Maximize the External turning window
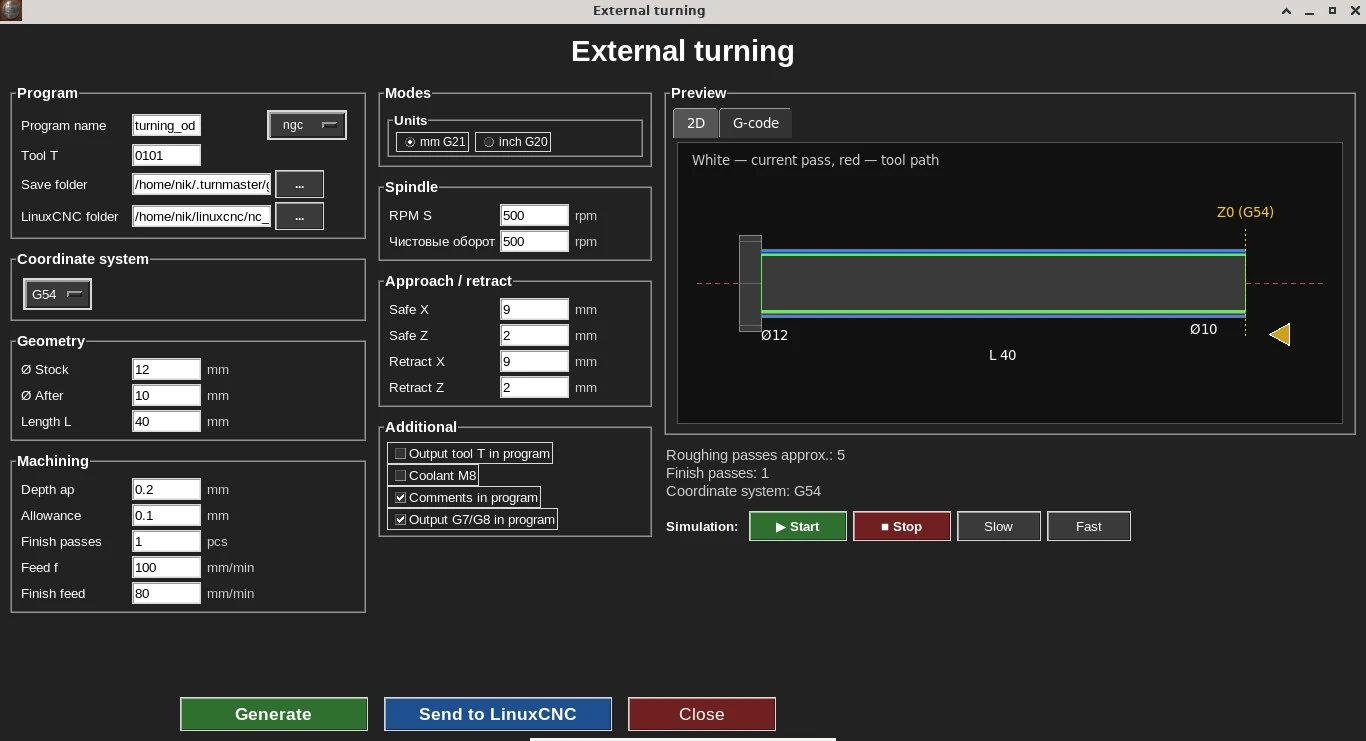Viewport: 1366px width, 741px height. tap(1332, 11)
